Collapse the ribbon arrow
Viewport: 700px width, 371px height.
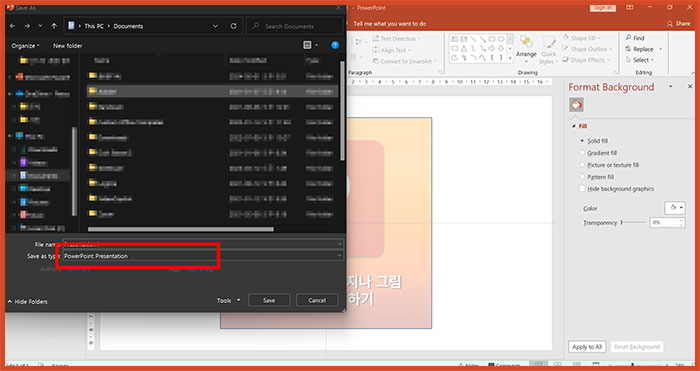[693, 73]
